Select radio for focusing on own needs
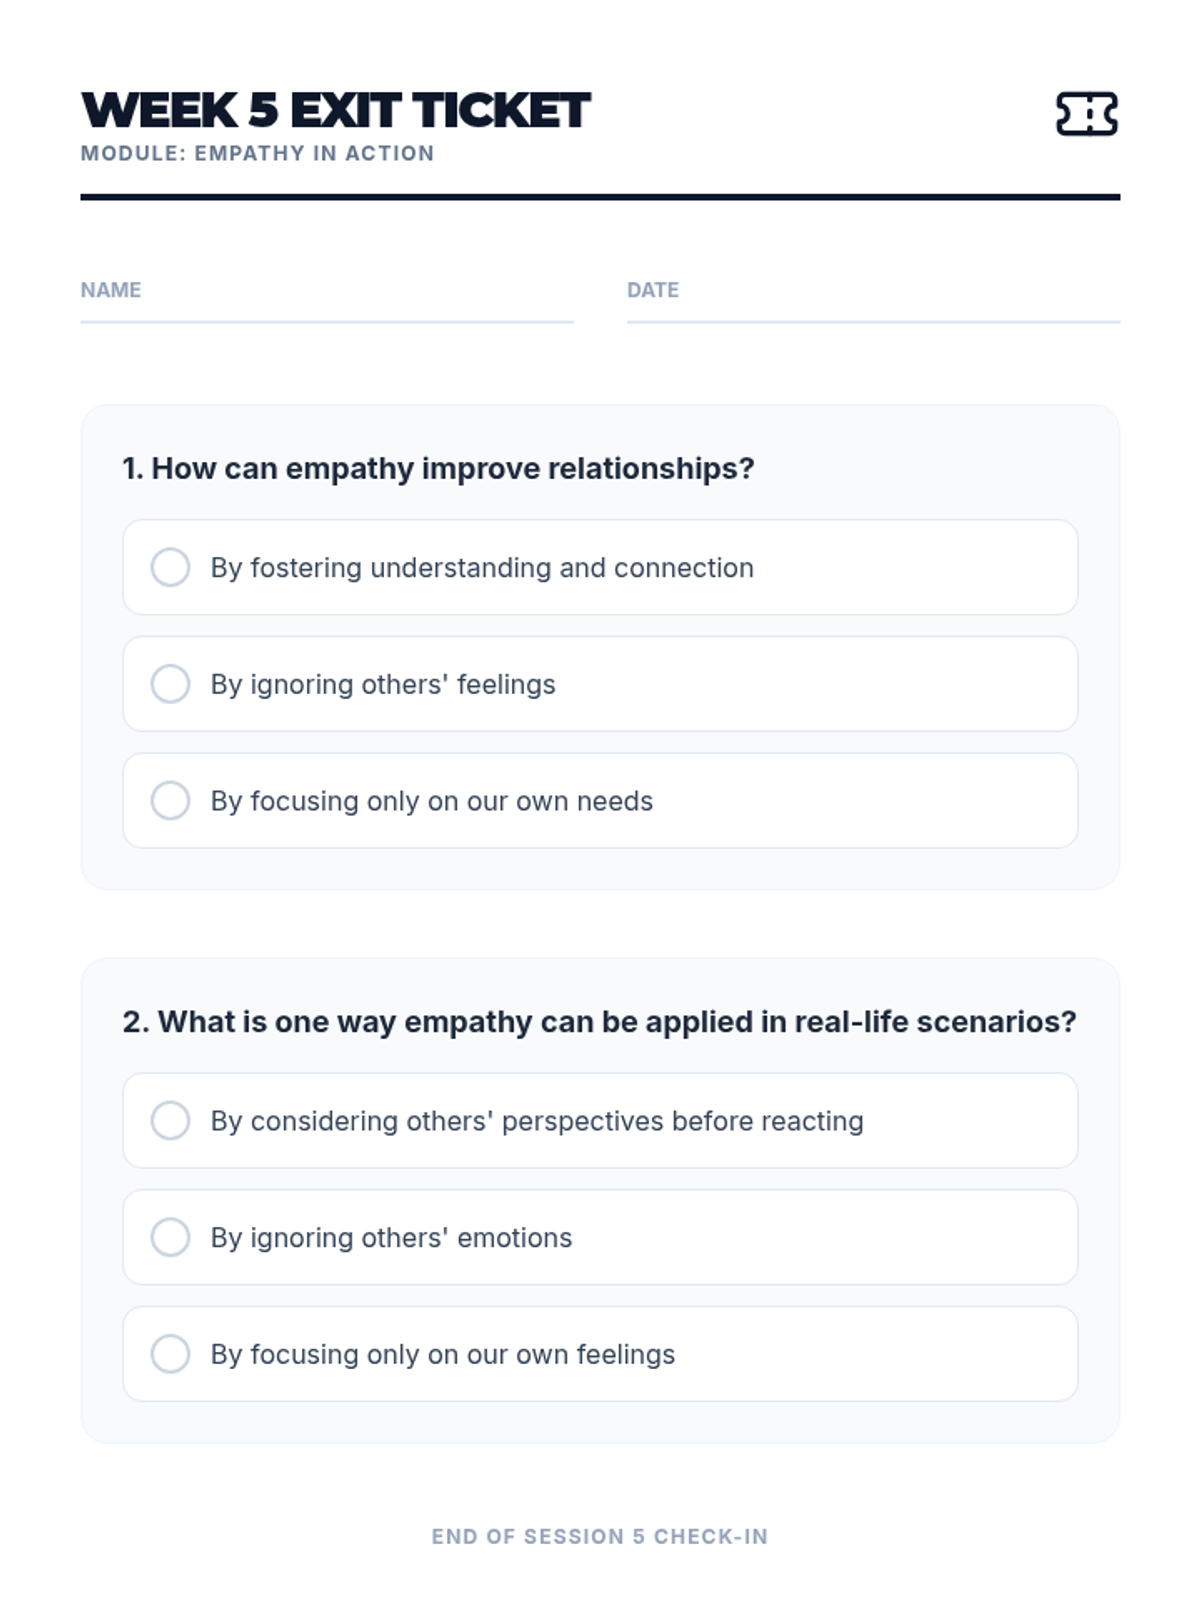This screenshot has height=1600, width=1200. (170, 801)
